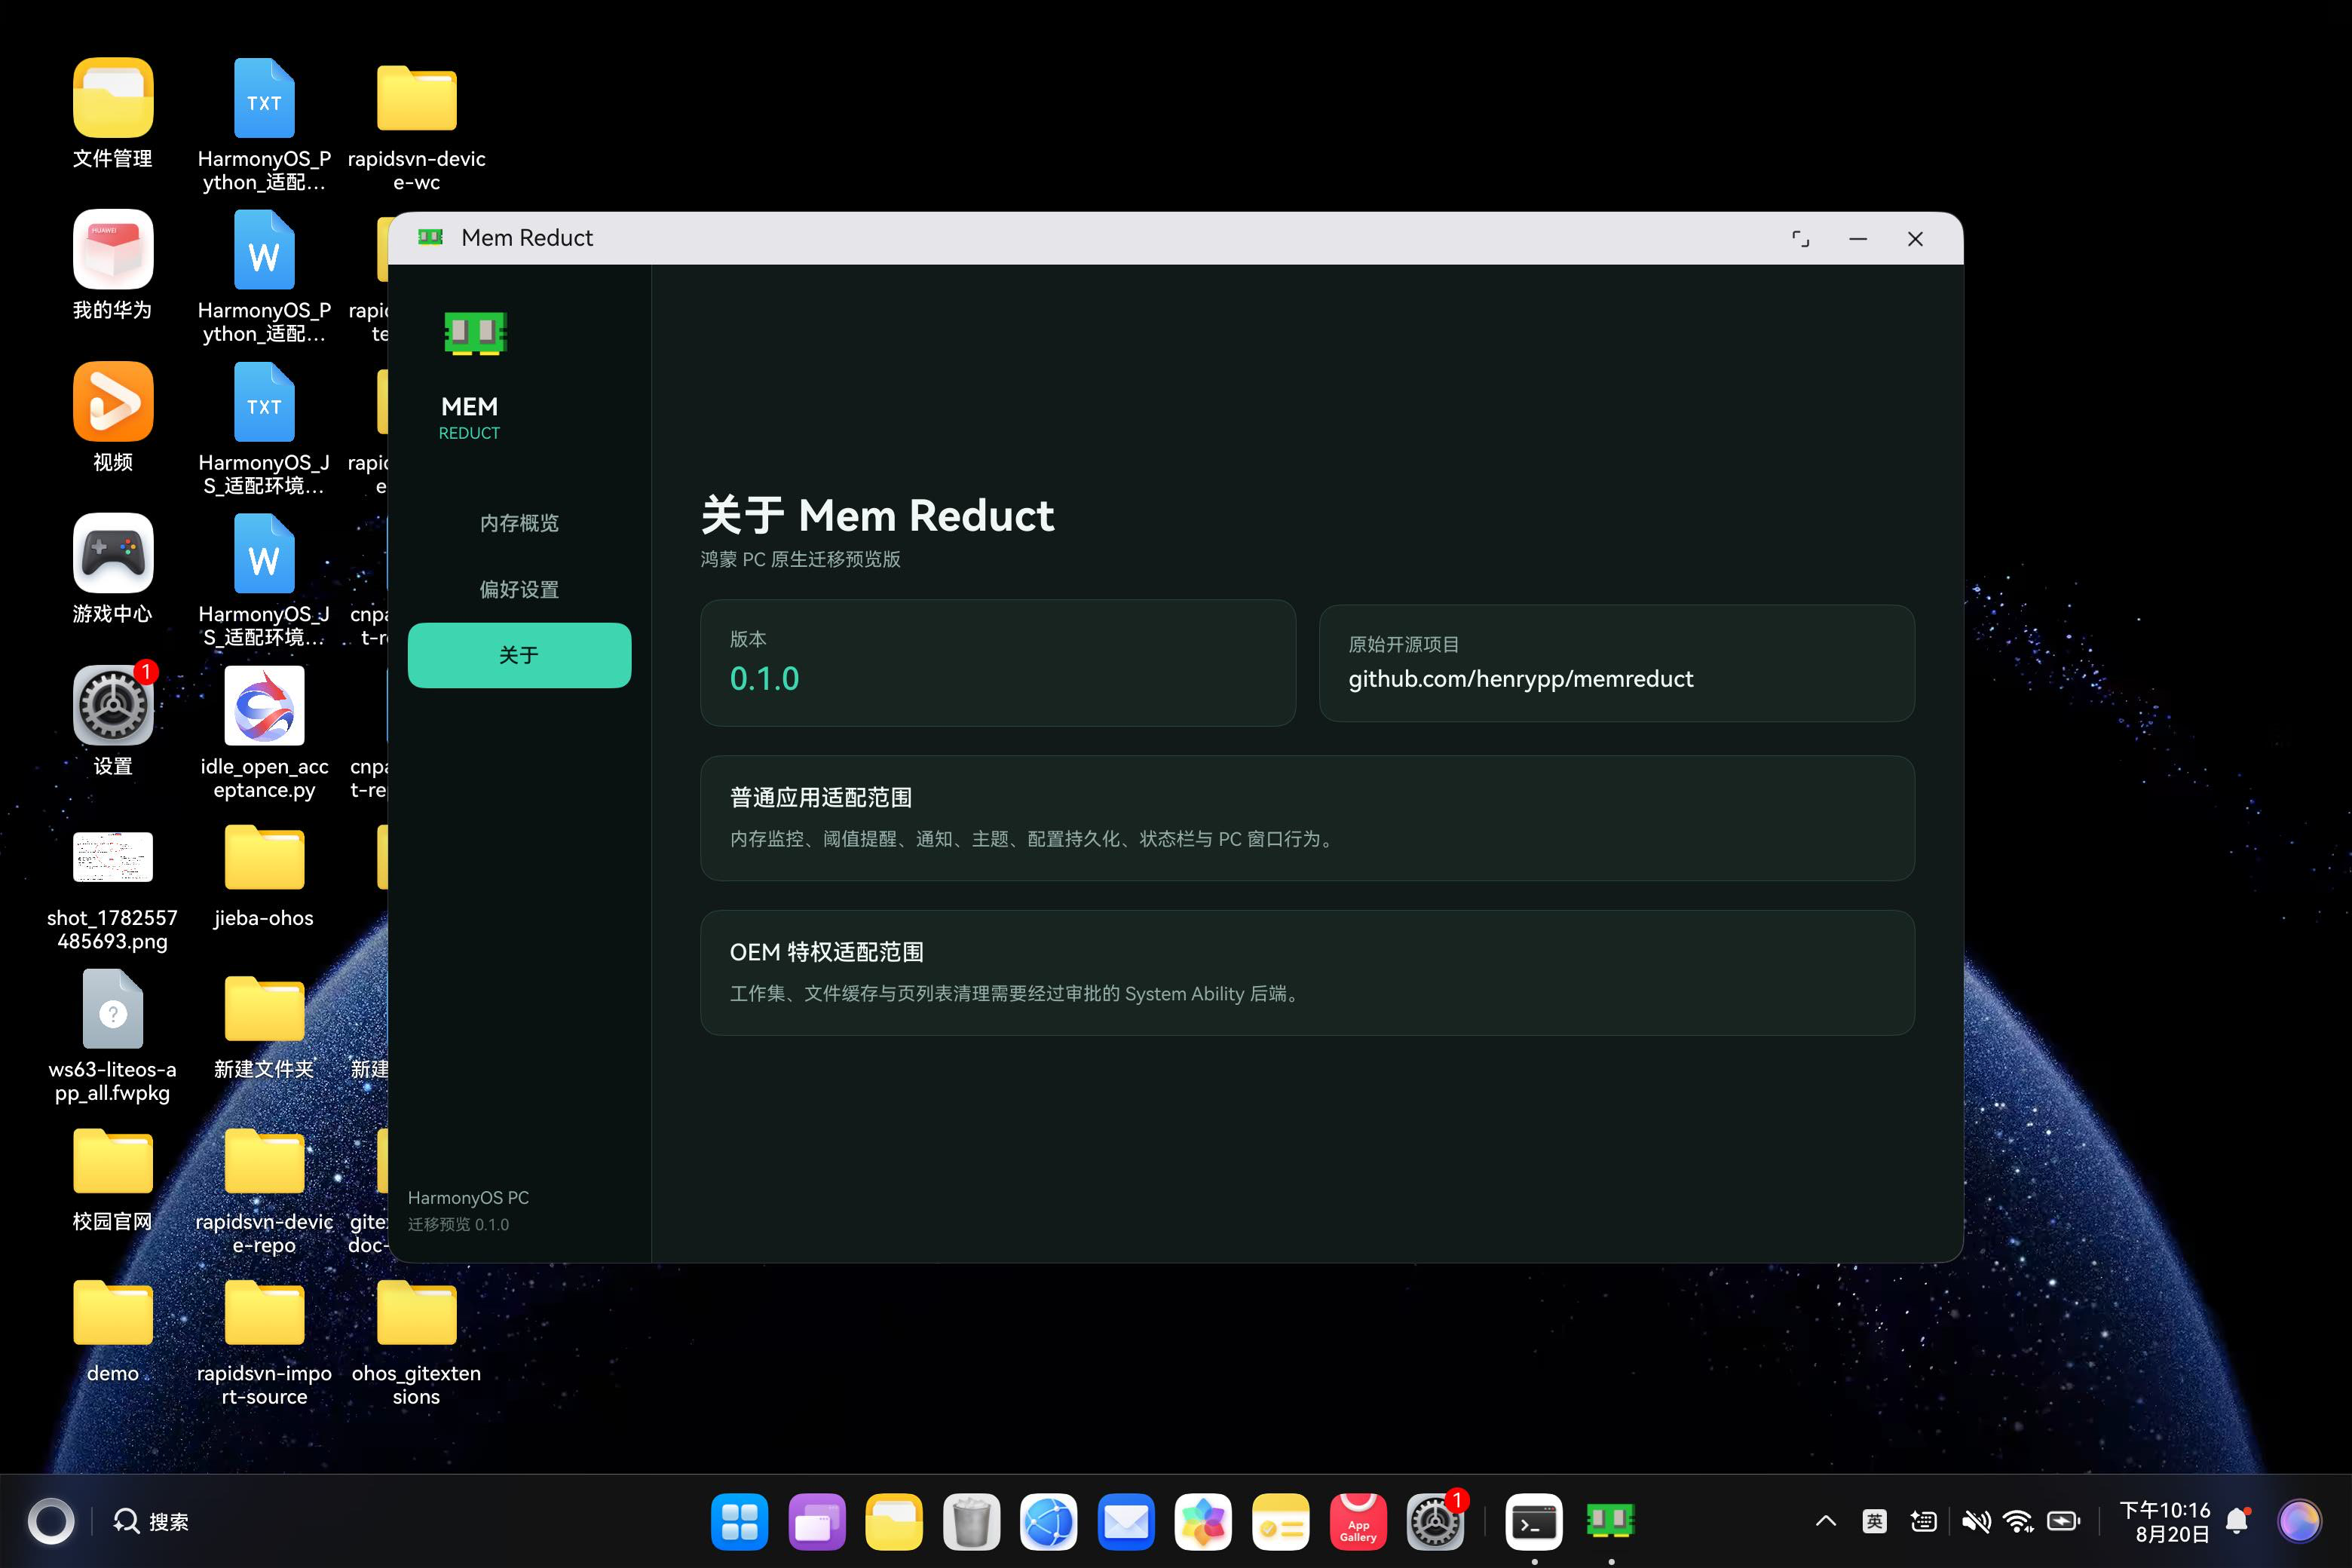Click the HarmonyOS PC sidebar footer text
Screen dimensions: 2352x1568
(x=468, y=1197)
